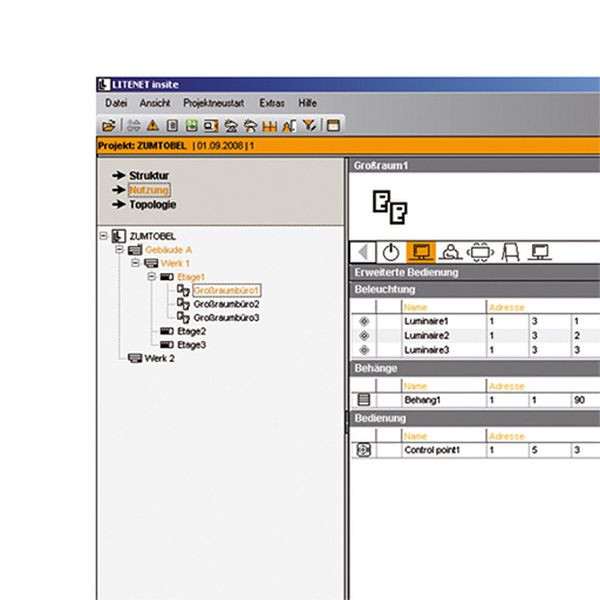Collapse the ZUMTOBEL root tree node
Image resolution: width=600 pixels, height=600 pixels.
click(106, 235)
